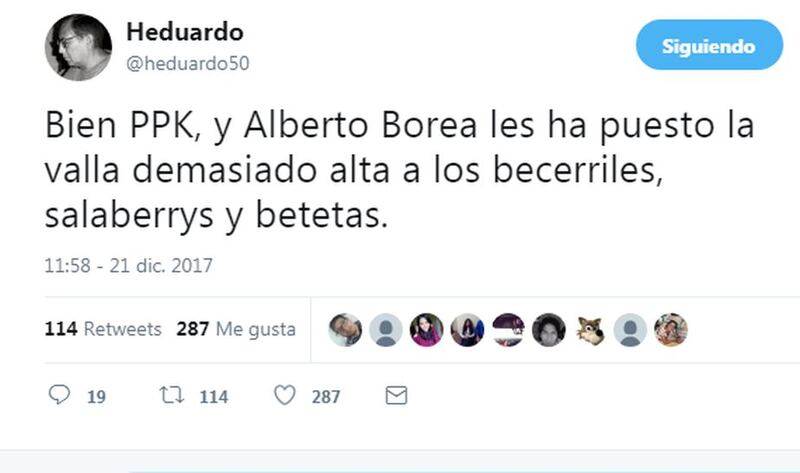The image size is (800, 473).
Task: Open the last liker avatar in row
Action: pyautogui.click(x=671, y=330)
